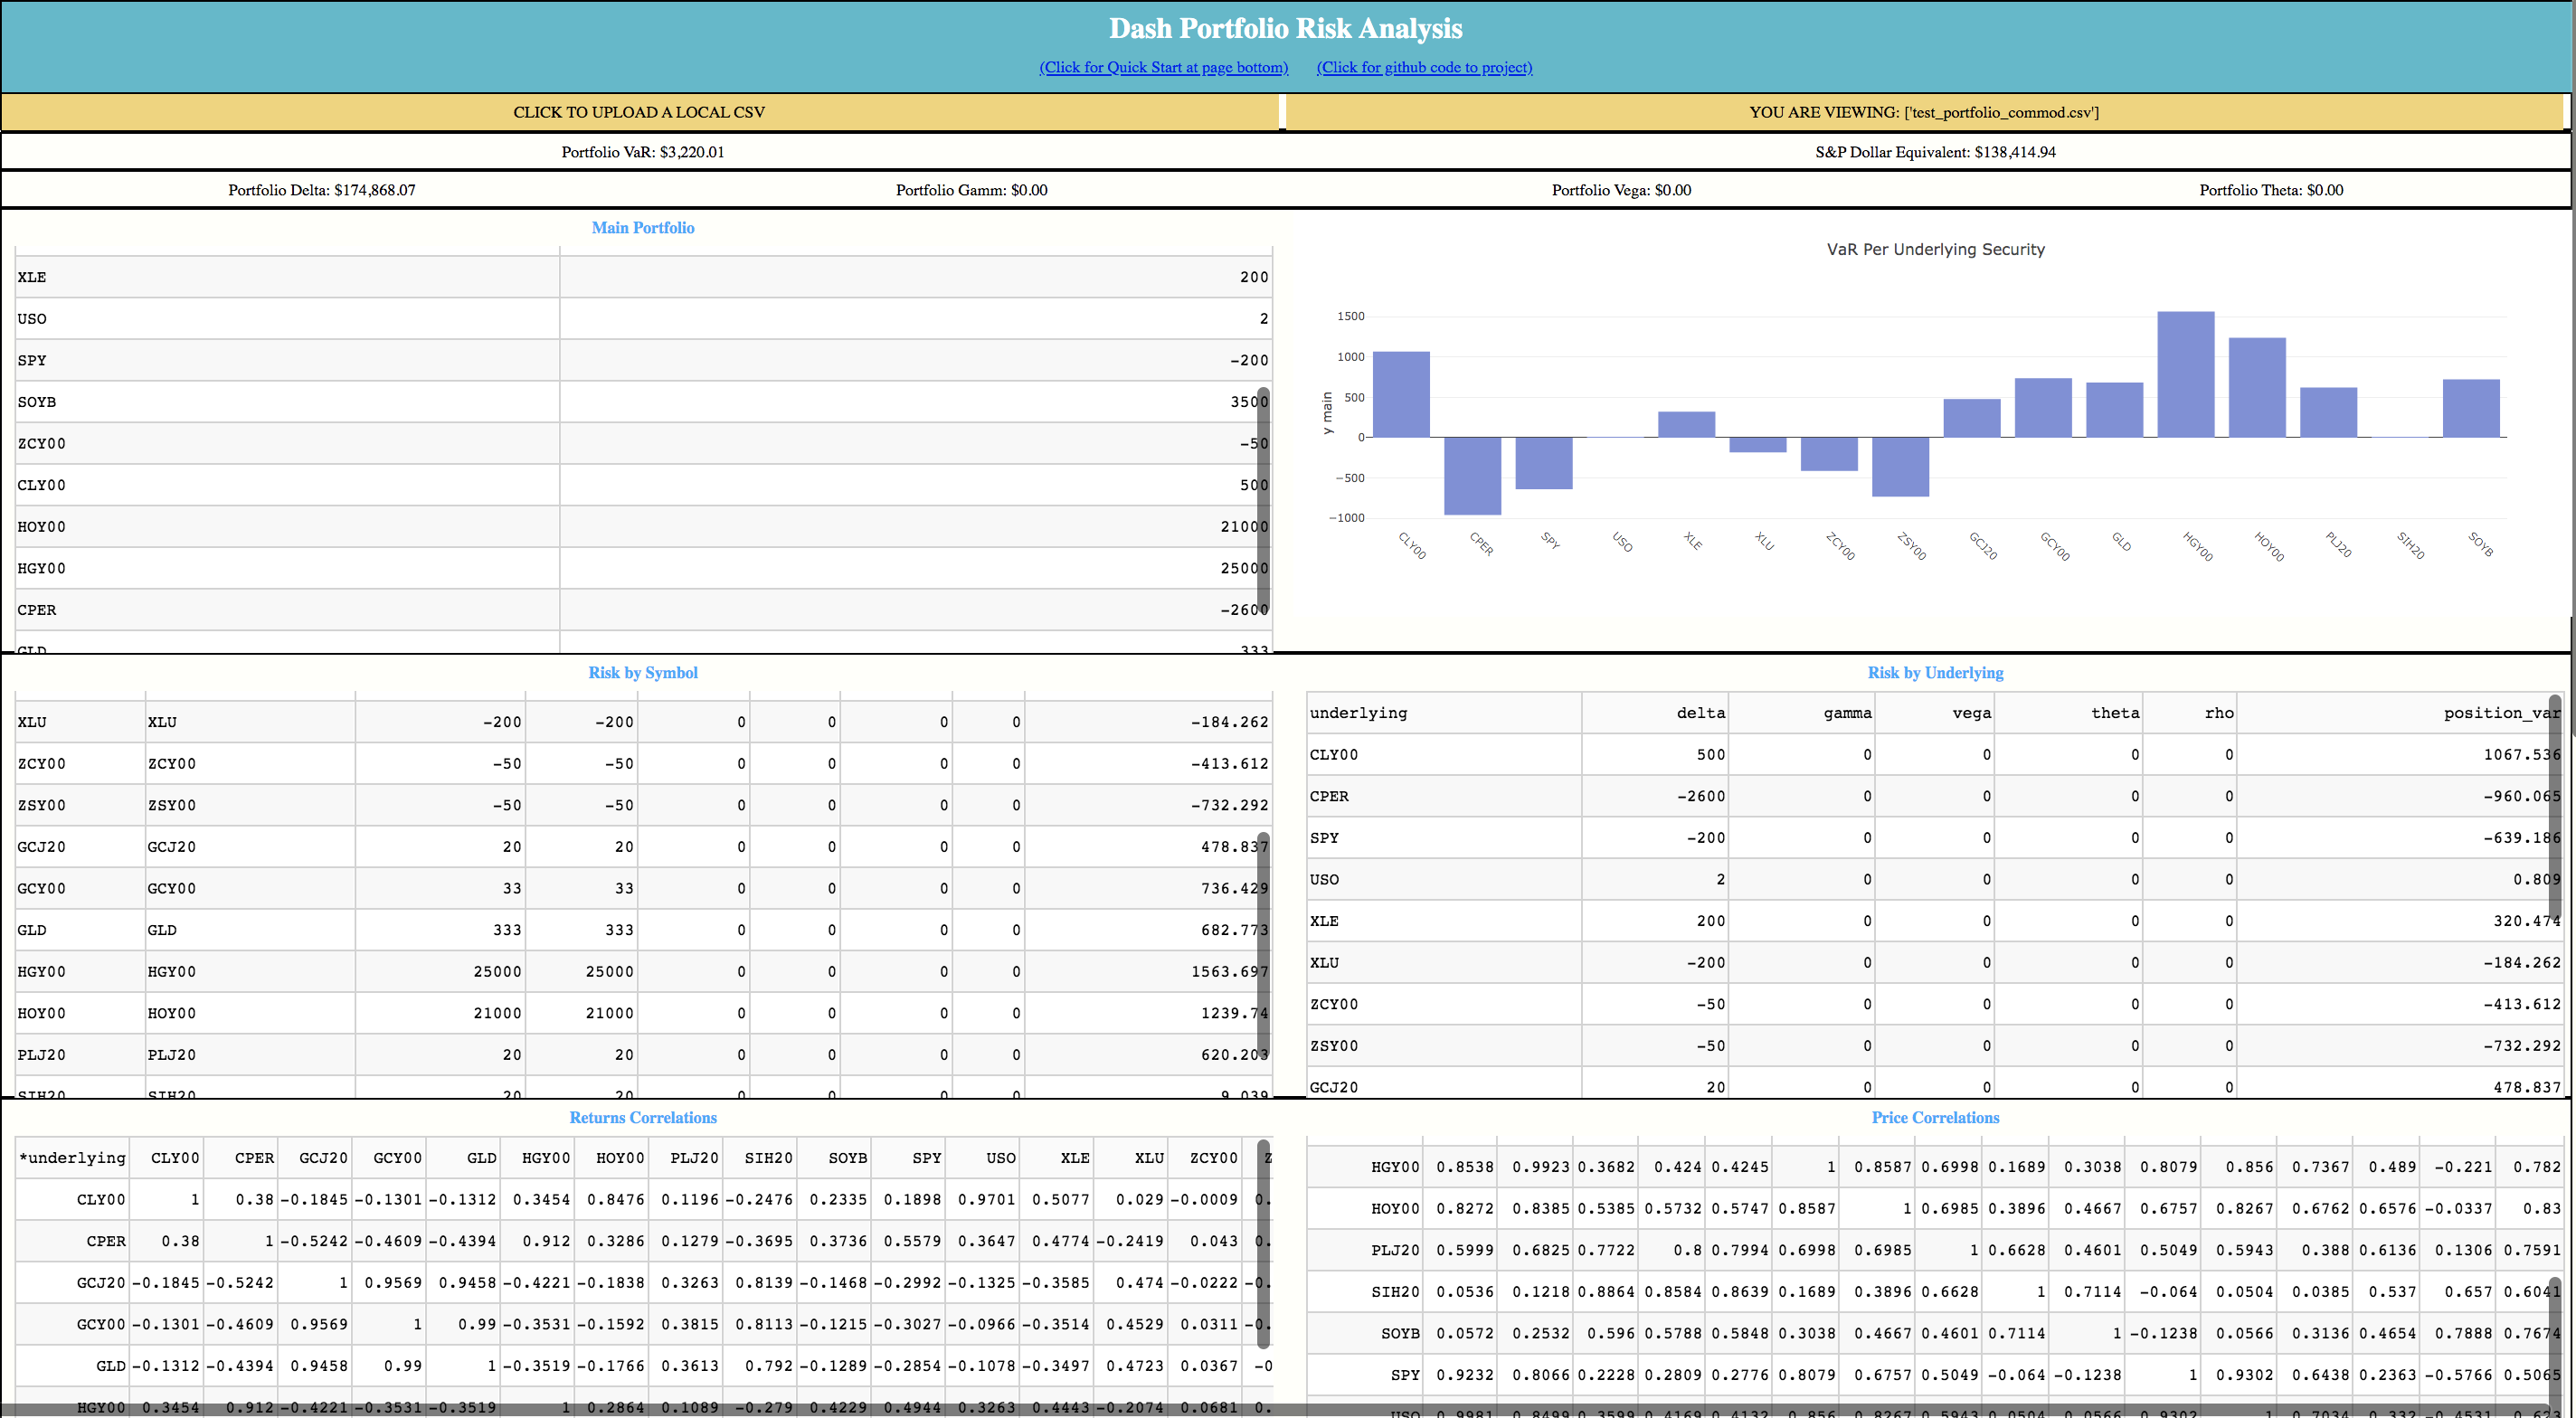Click the CLY00 bar in VaR chart
Screen dimensions: 2576x1418
pos(1400,394)
